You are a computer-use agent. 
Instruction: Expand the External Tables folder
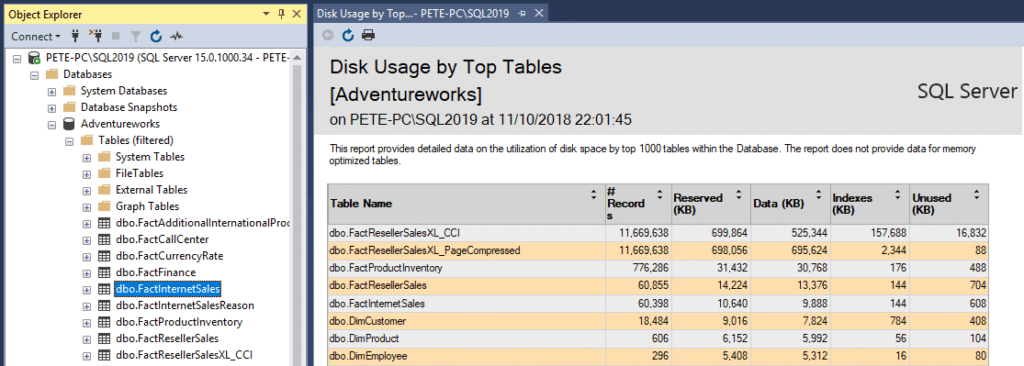click(87, 190)
